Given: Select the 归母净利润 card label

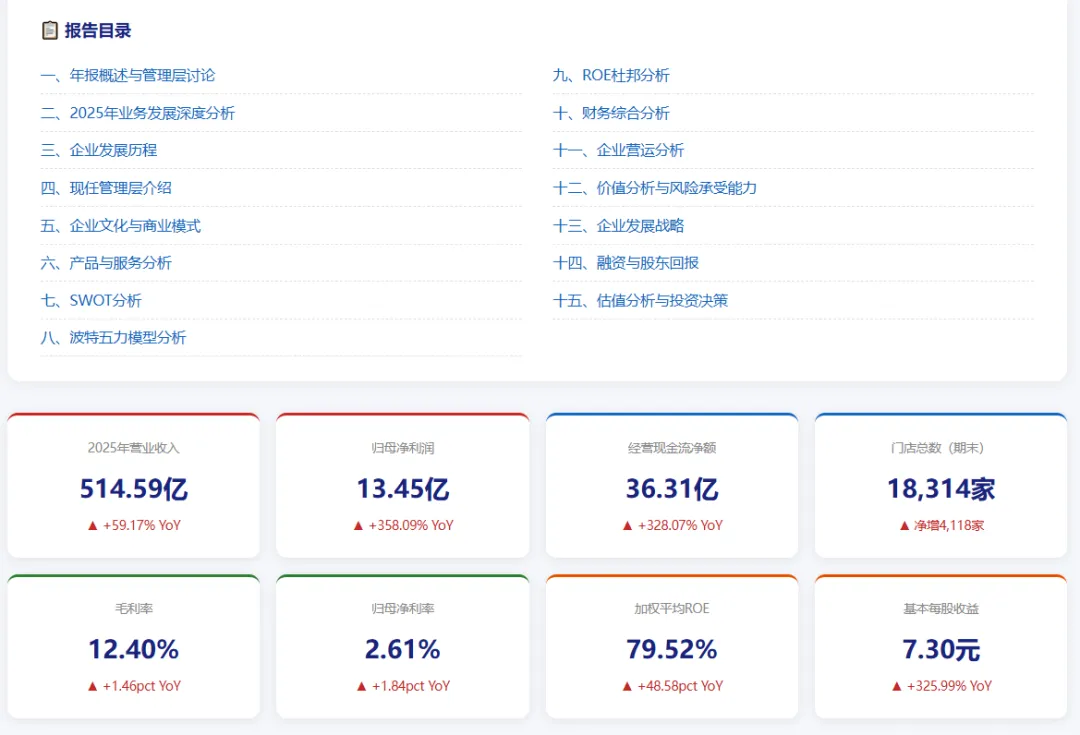Looking at the screenshot, I should pos(403,448).
